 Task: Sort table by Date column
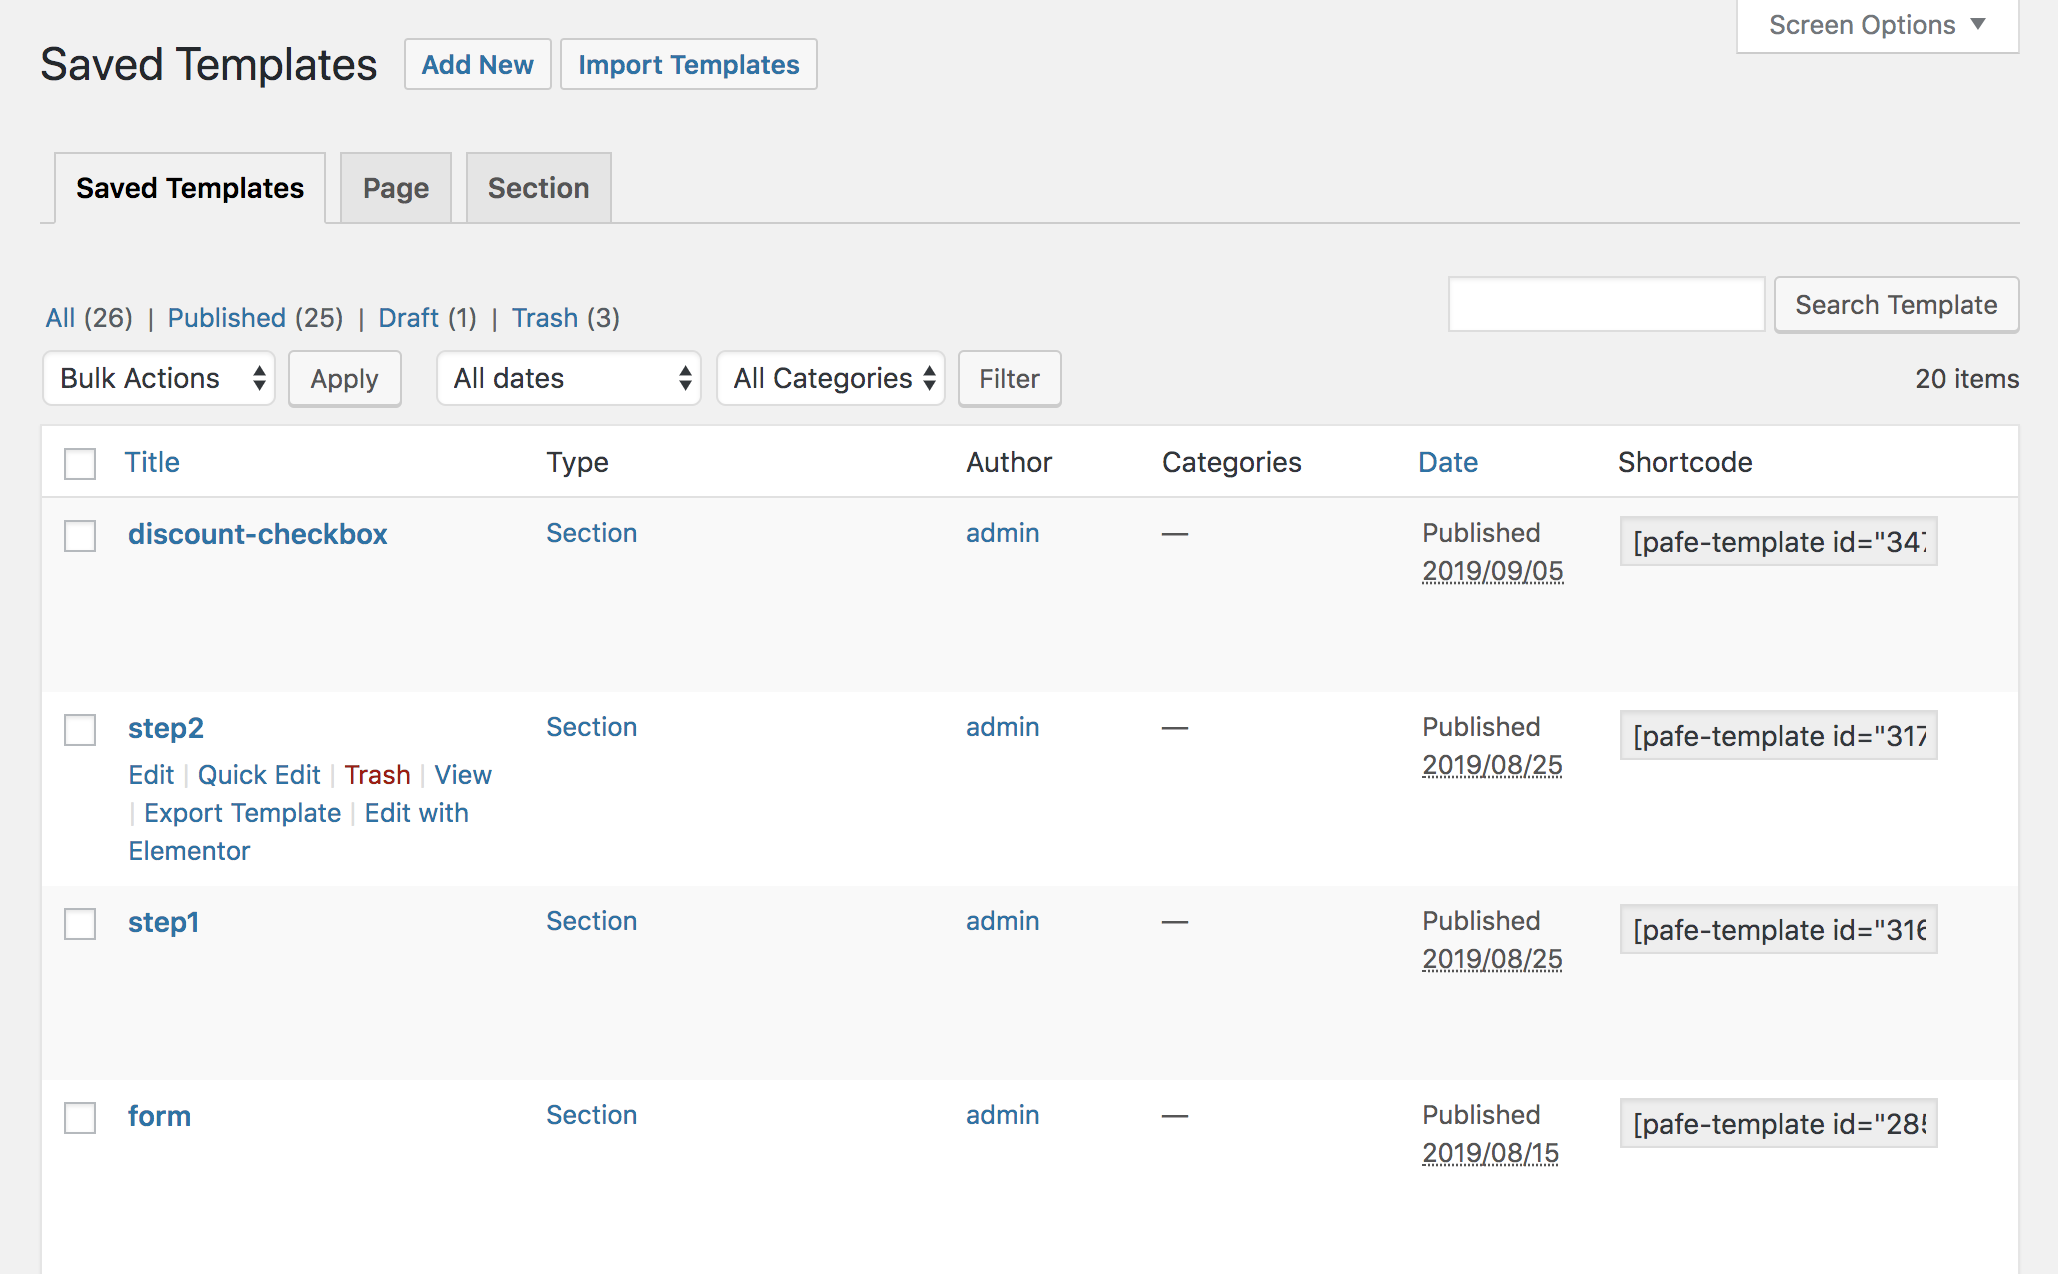click(1448, 462)
